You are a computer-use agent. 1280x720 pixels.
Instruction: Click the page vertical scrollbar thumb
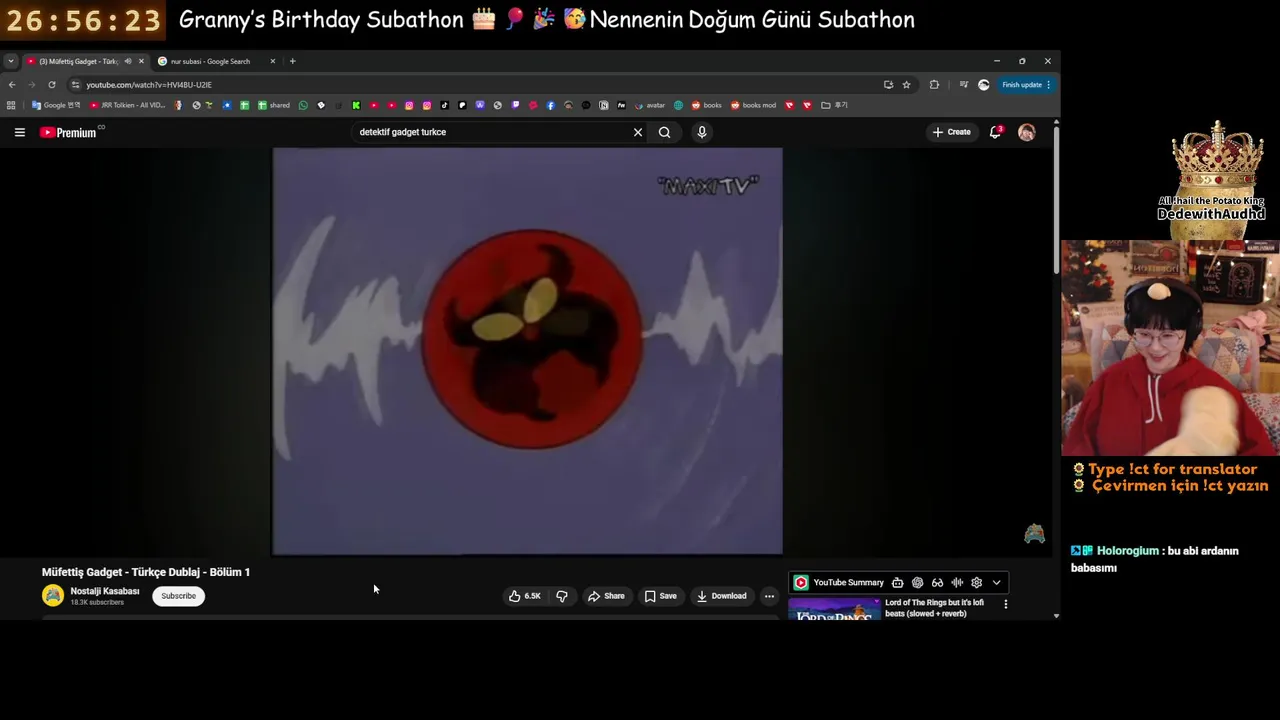coord(1056,198)
